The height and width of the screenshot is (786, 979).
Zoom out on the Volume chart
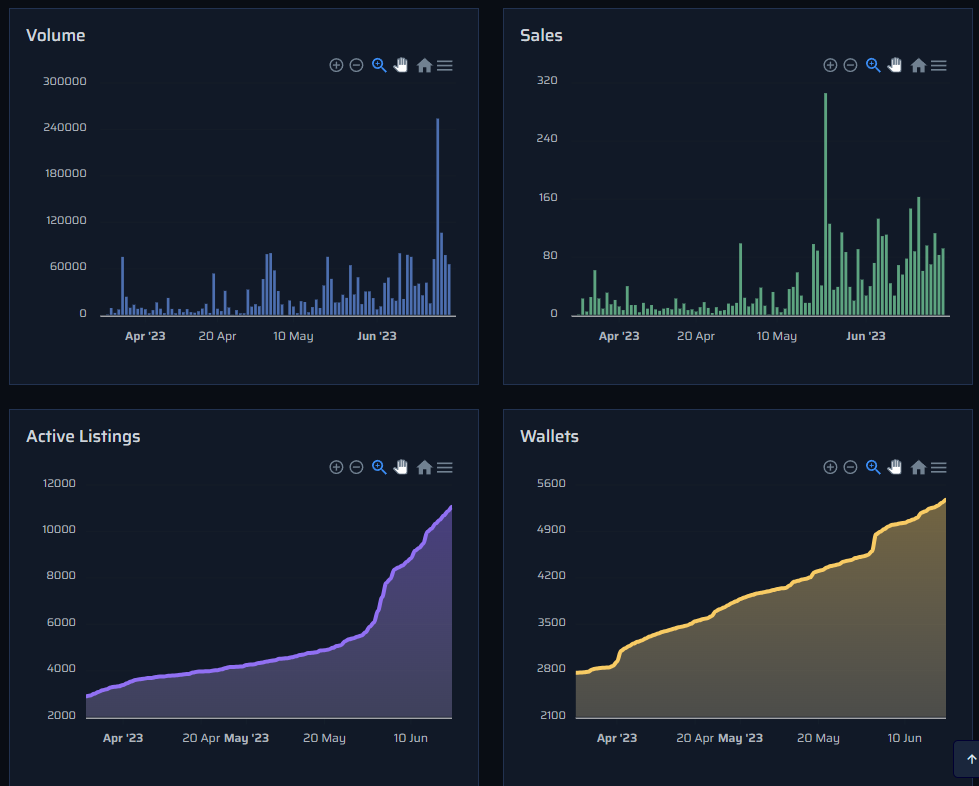(357, 65)
